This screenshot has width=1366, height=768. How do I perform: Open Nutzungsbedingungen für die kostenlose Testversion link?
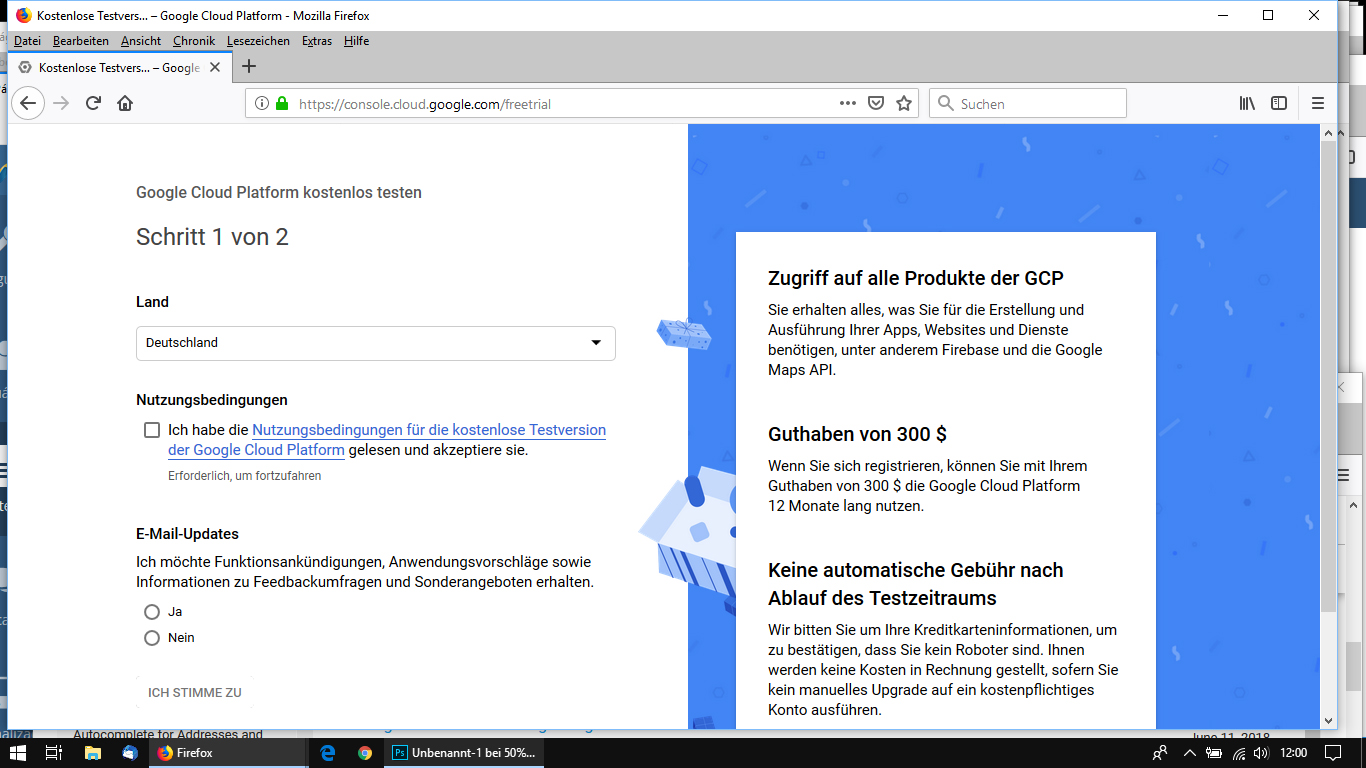click(428, 430)
